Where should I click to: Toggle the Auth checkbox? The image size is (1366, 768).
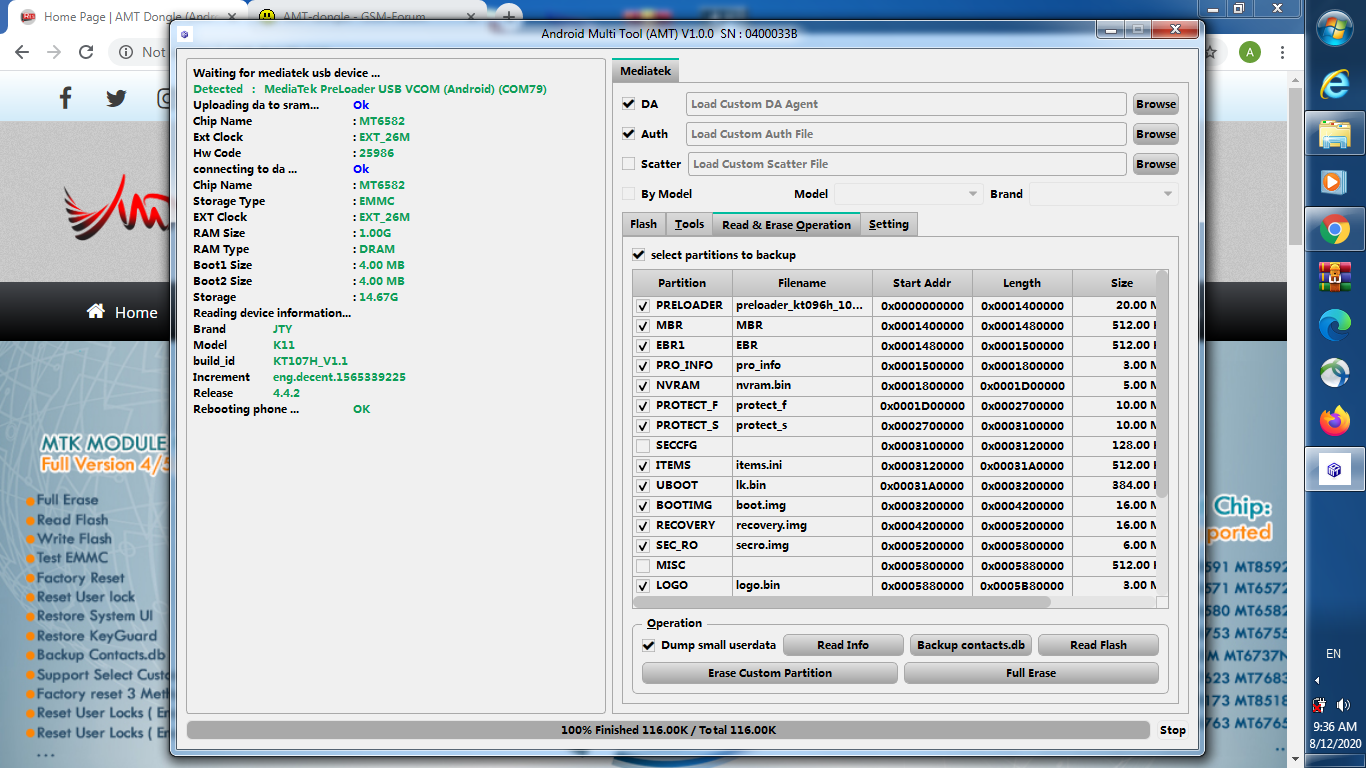tap(629, 134)
